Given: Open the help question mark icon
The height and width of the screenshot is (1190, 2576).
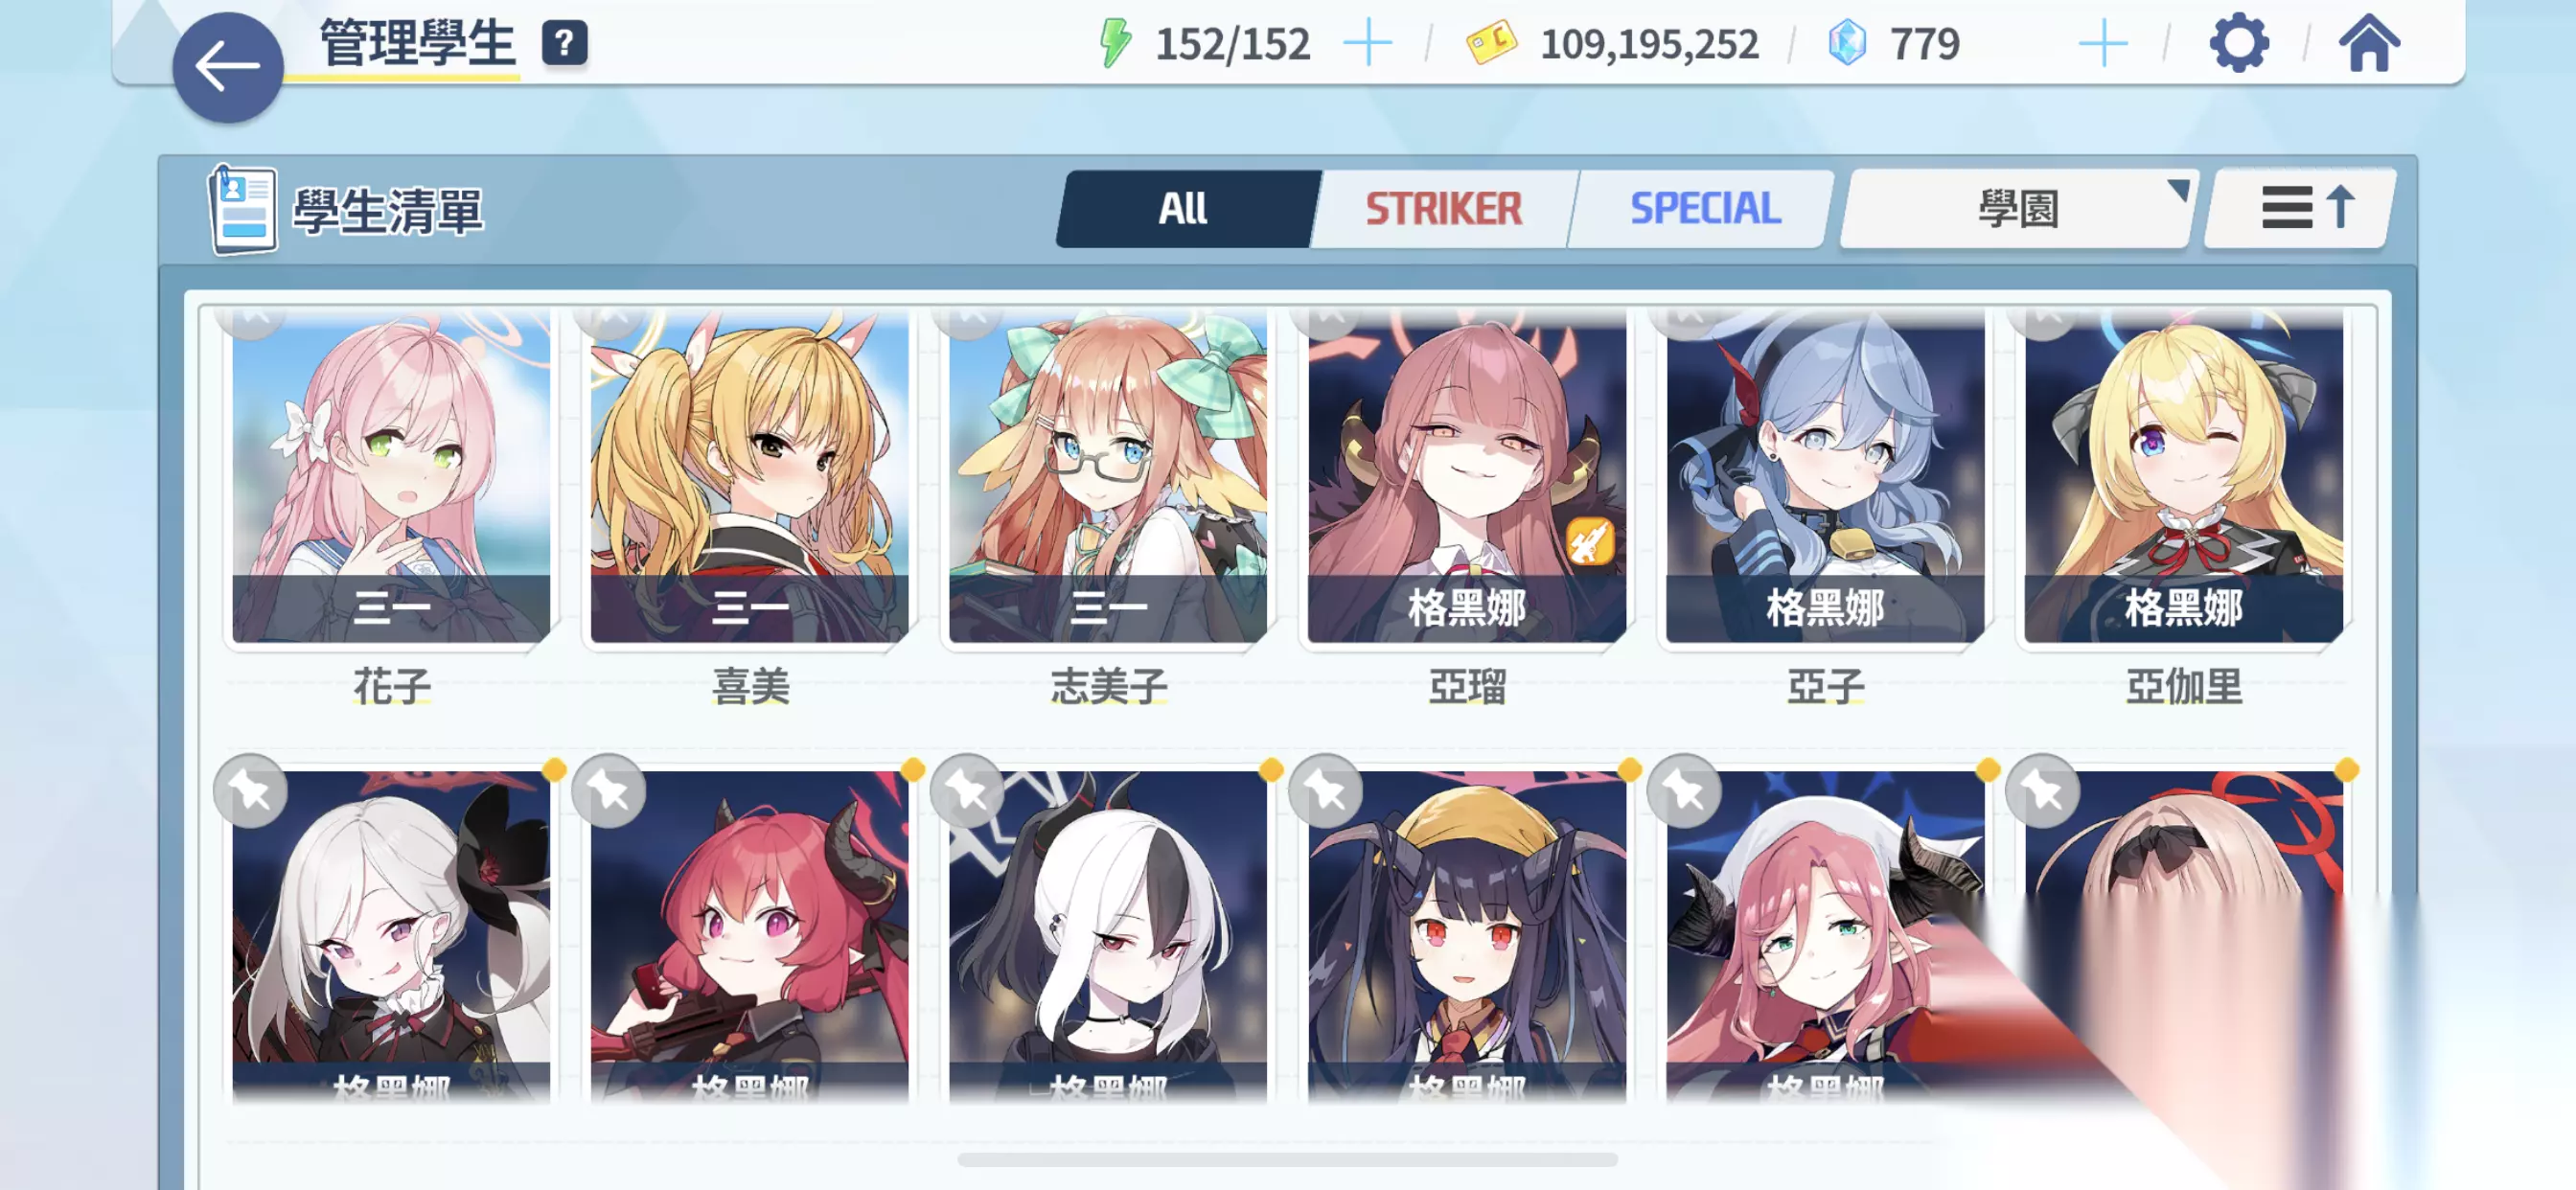Looking at the screenshot, I should [564, 44].
